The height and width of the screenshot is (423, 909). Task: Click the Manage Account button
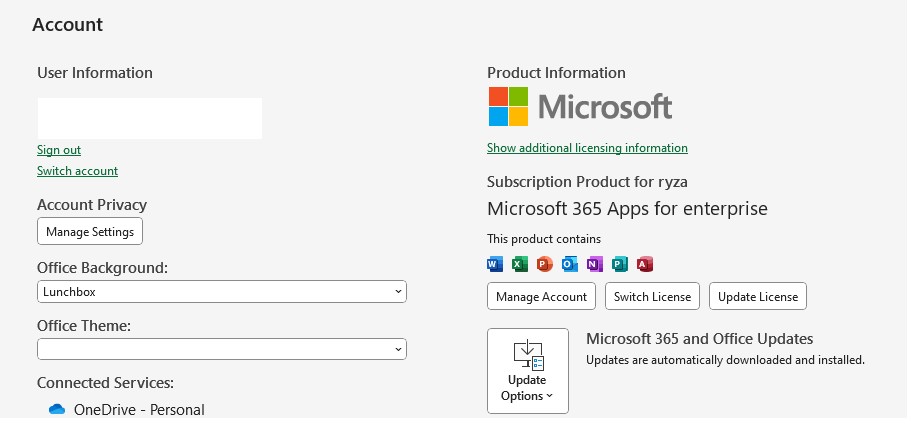pyautogui.click(x=541, y=296)
